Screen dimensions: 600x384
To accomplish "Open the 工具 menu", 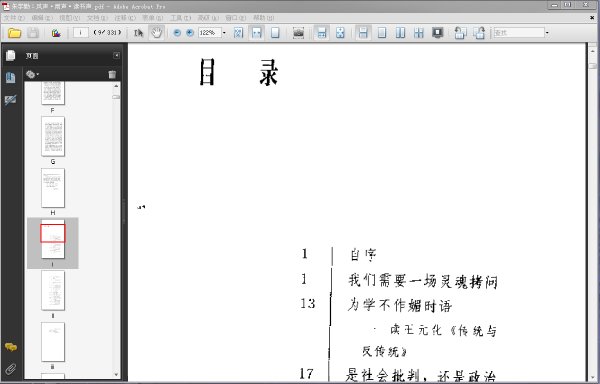I will point(180,18).
